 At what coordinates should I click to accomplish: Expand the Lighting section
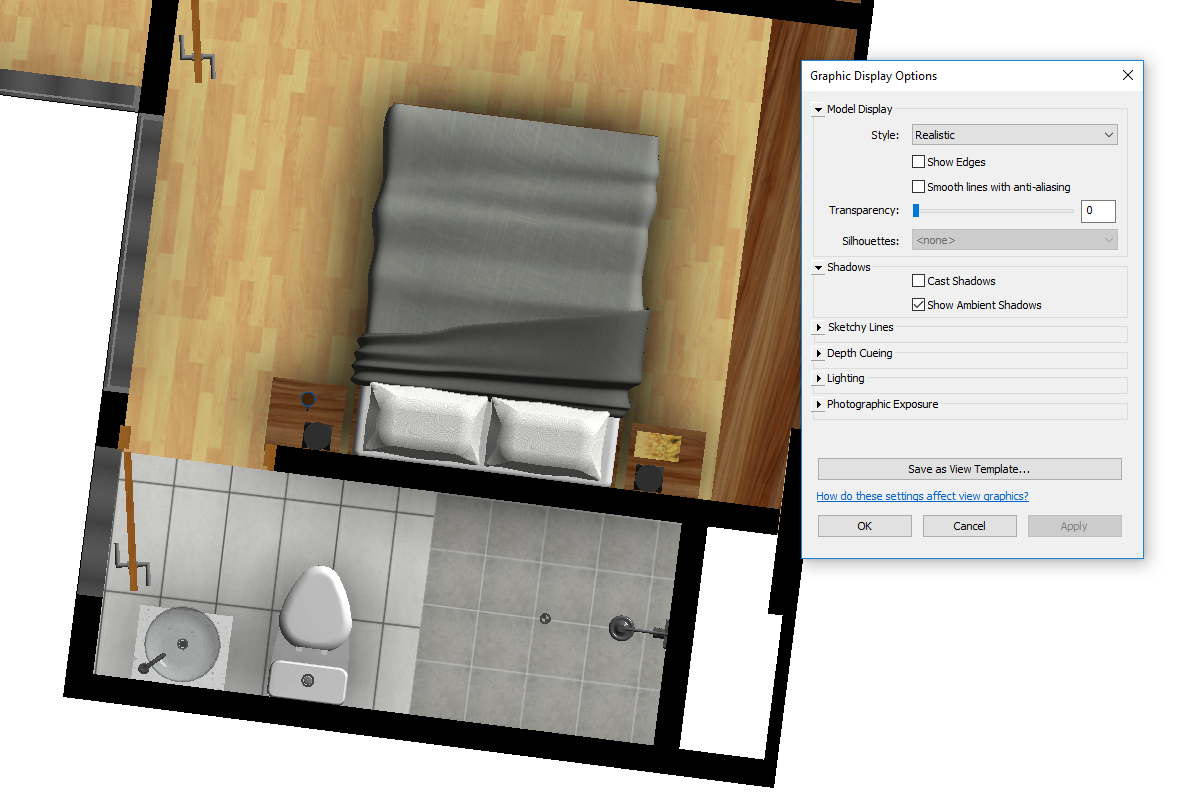(817, 378)
